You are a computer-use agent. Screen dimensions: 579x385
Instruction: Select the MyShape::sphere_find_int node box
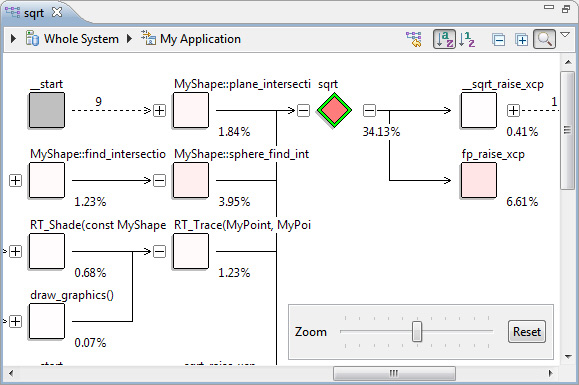(191, 180)
